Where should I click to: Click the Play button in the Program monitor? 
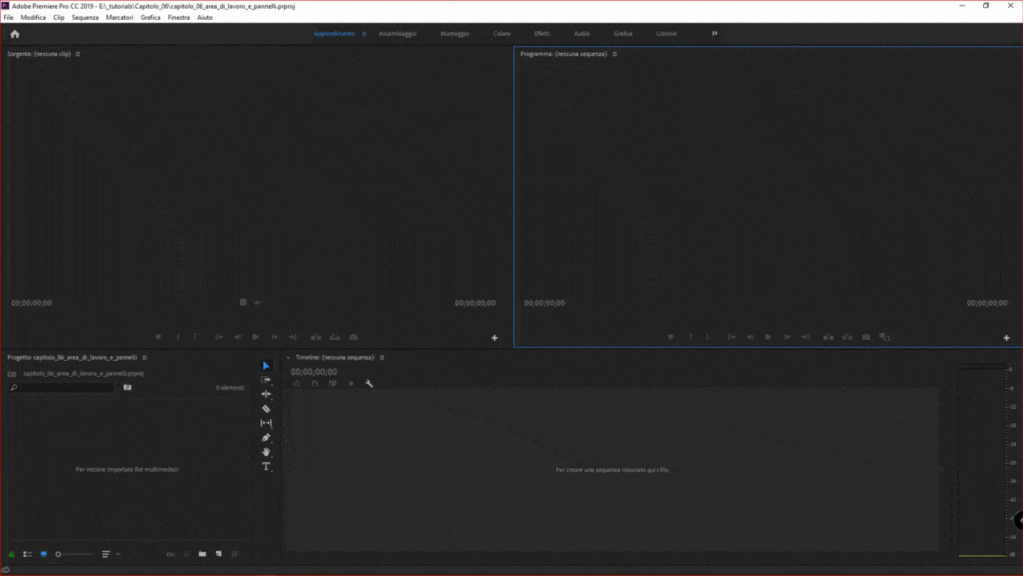[768, 337]
